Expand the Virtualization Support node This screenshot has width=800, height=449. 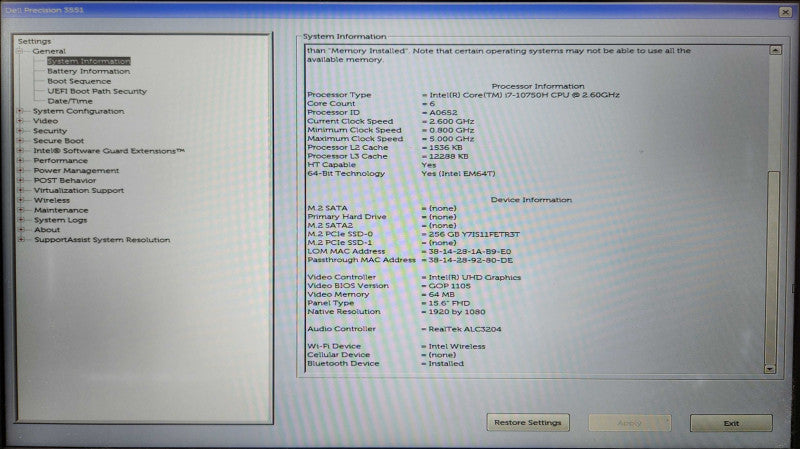click(20, 190)
